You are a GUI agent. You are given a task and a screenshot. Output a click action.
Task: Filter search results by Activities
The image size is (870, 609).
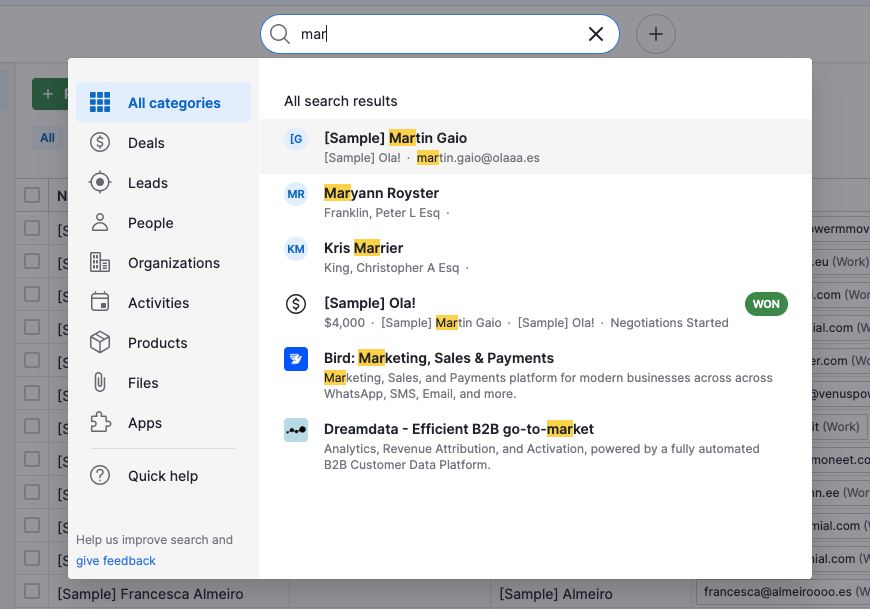[x=163, y=302]
